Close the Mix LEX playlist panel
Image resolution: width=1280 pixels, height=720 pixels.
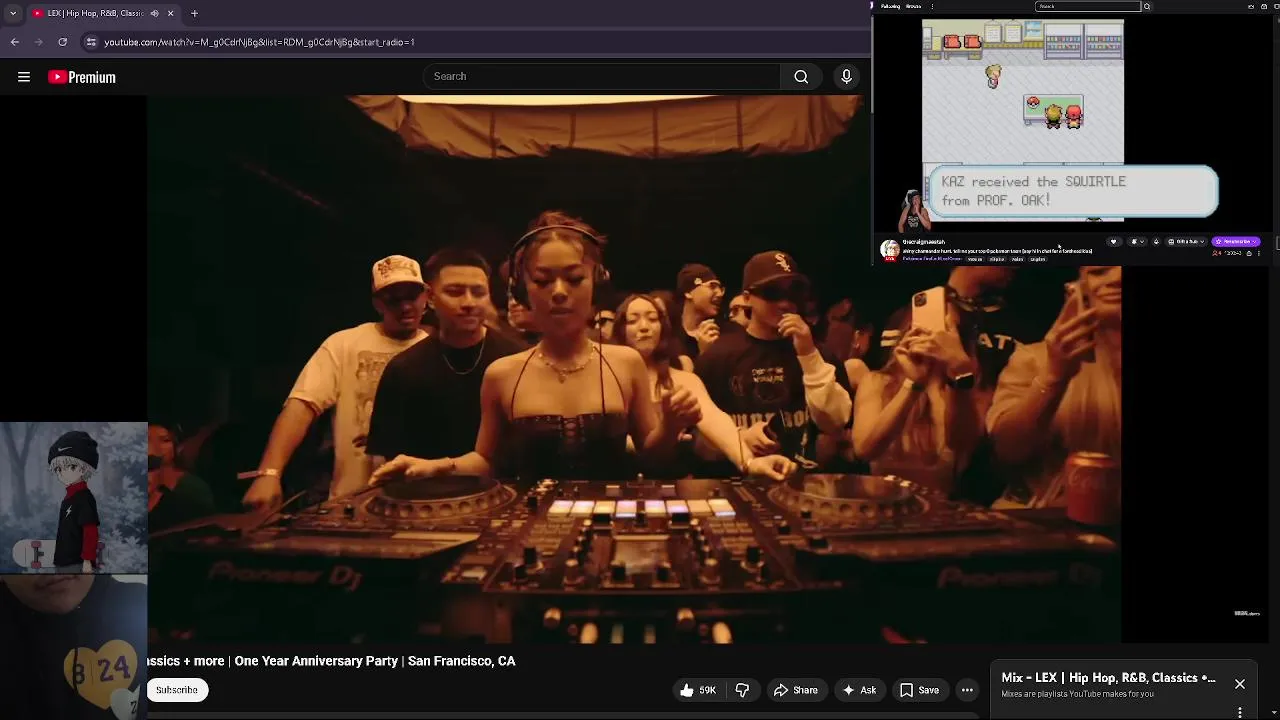pyautogui.click(x=1240, y=684)
